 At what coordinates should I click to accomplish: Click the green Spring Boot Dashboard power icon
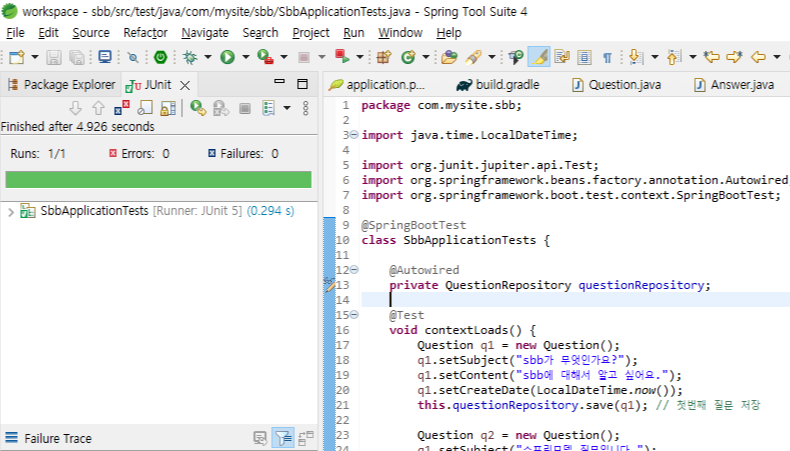pyautogui.click(x=160, y=57)
